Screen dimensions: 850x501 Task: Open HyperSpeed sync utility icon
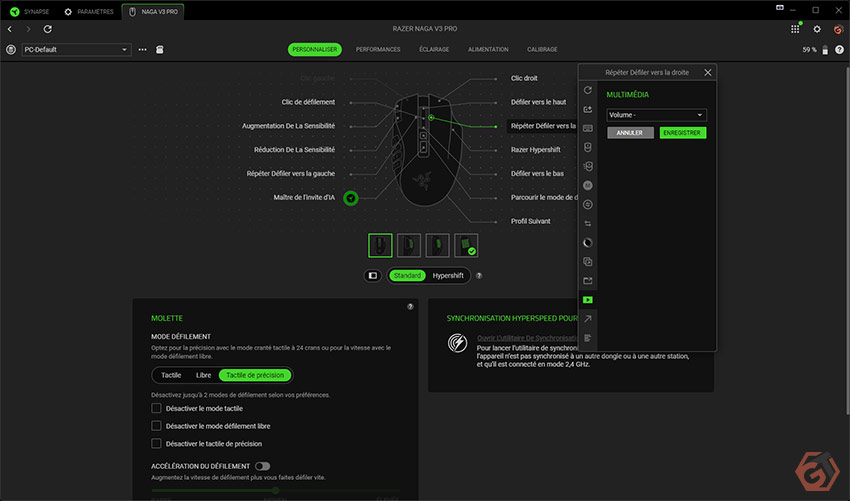tap(458, 343)
